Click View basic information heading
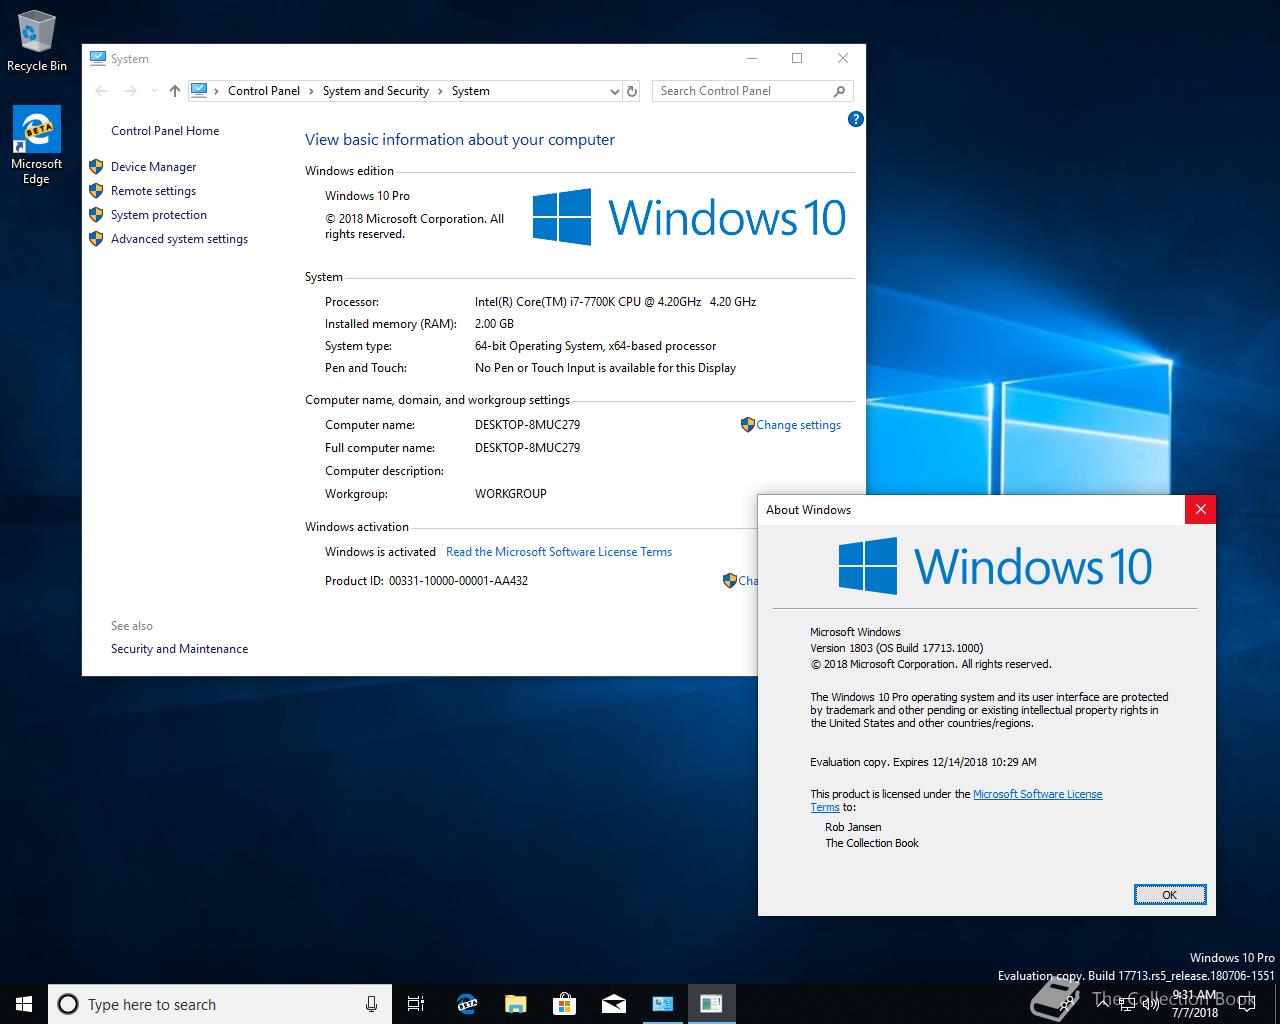 pos(460,140)
